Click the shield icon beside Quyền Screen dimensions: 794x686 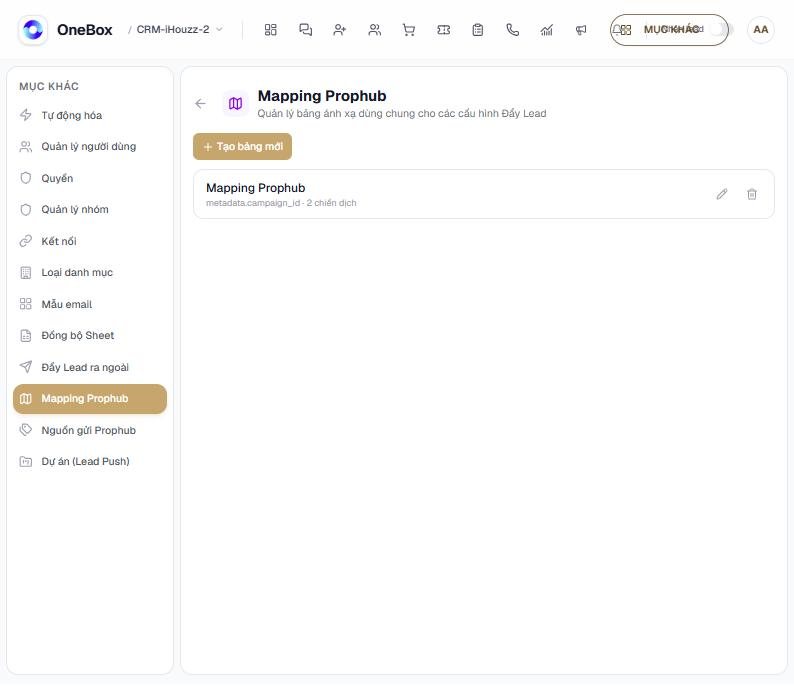point(25,178)
